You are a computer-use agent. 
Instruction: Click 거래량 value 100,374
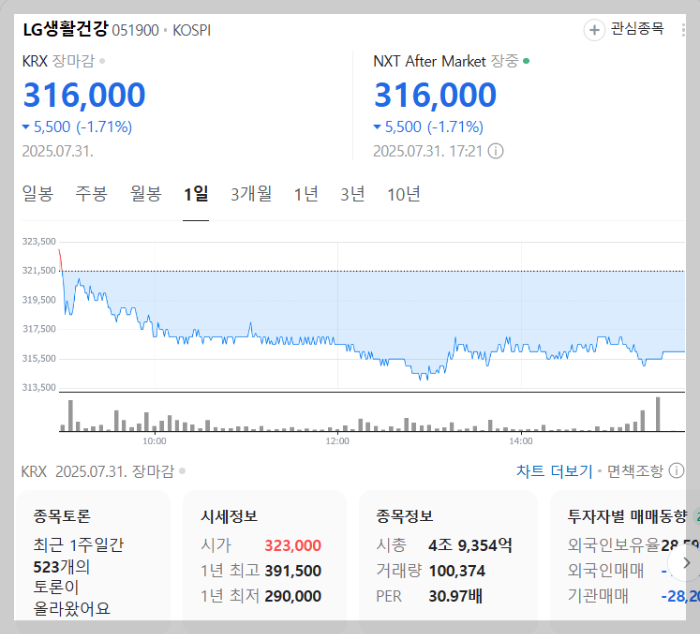457,571
